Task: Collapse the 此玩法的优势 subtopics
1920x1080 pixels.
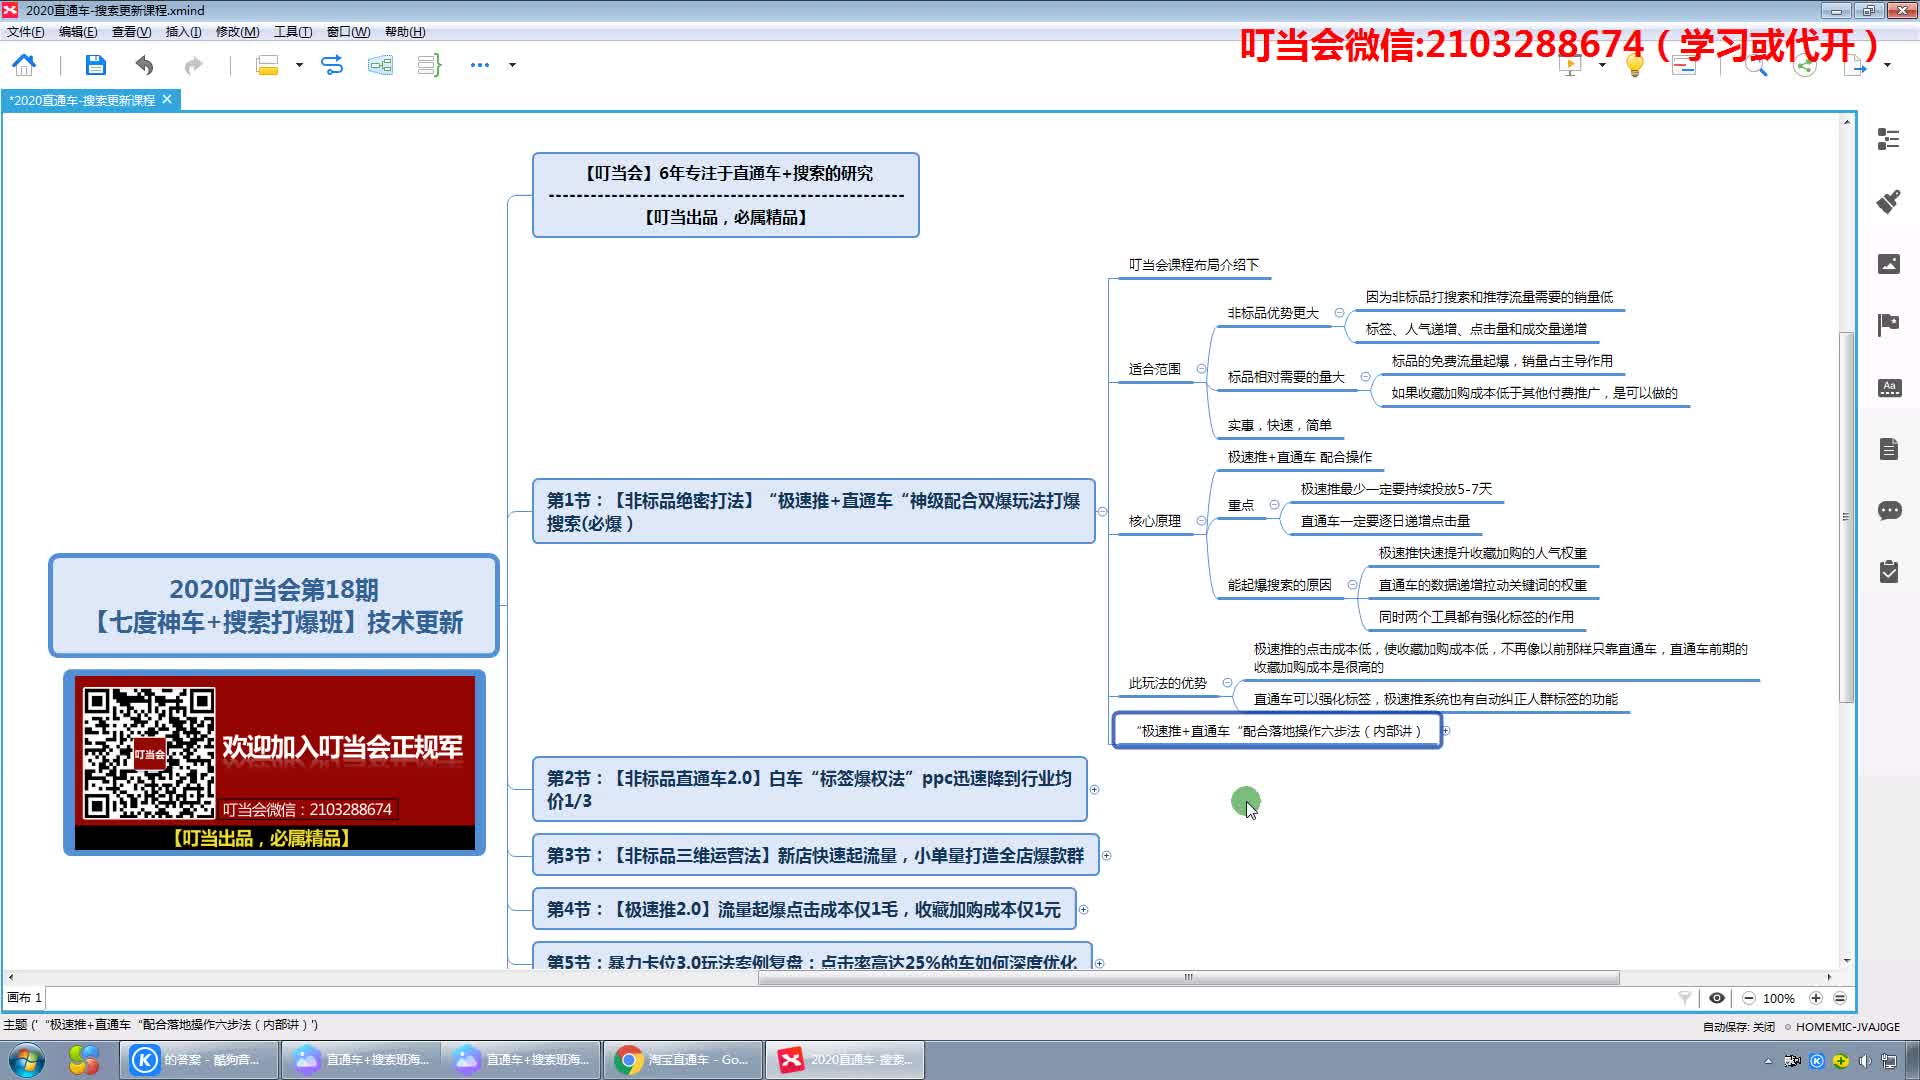Action: tap(1227, 682)
